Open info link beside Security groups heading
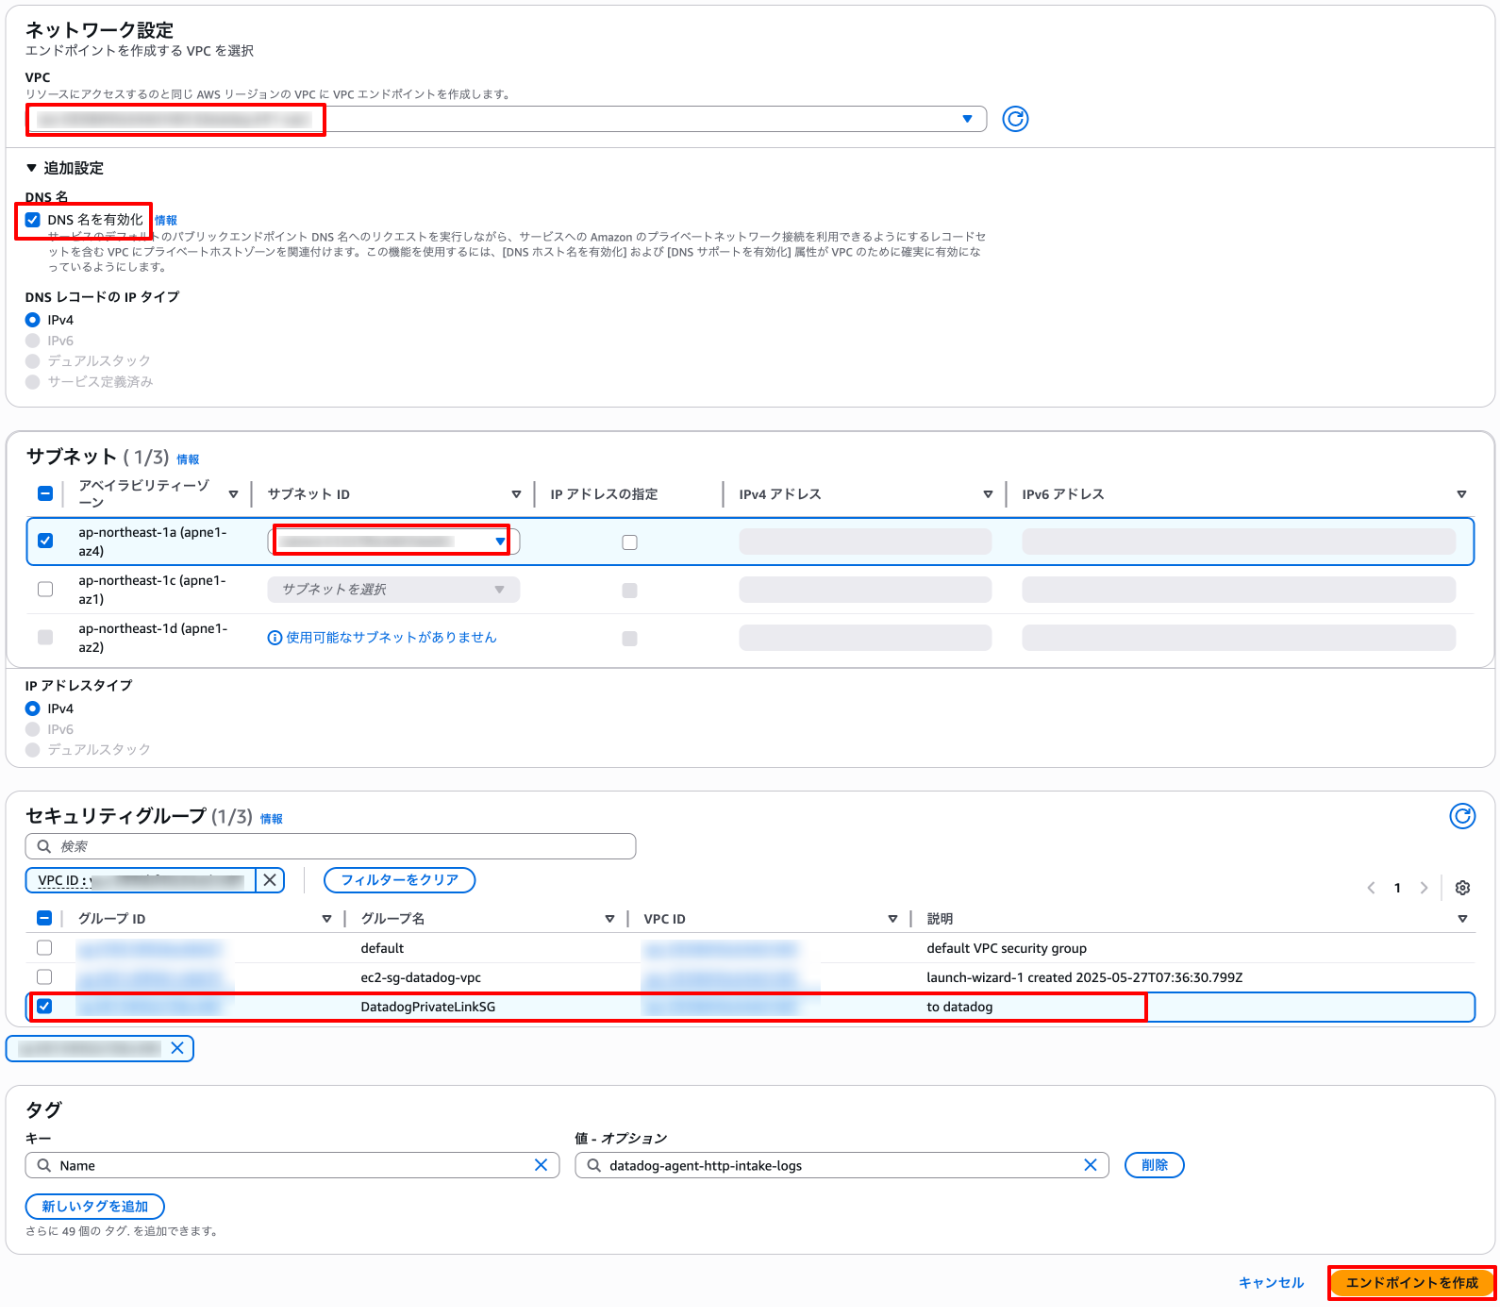 [271, 818]
